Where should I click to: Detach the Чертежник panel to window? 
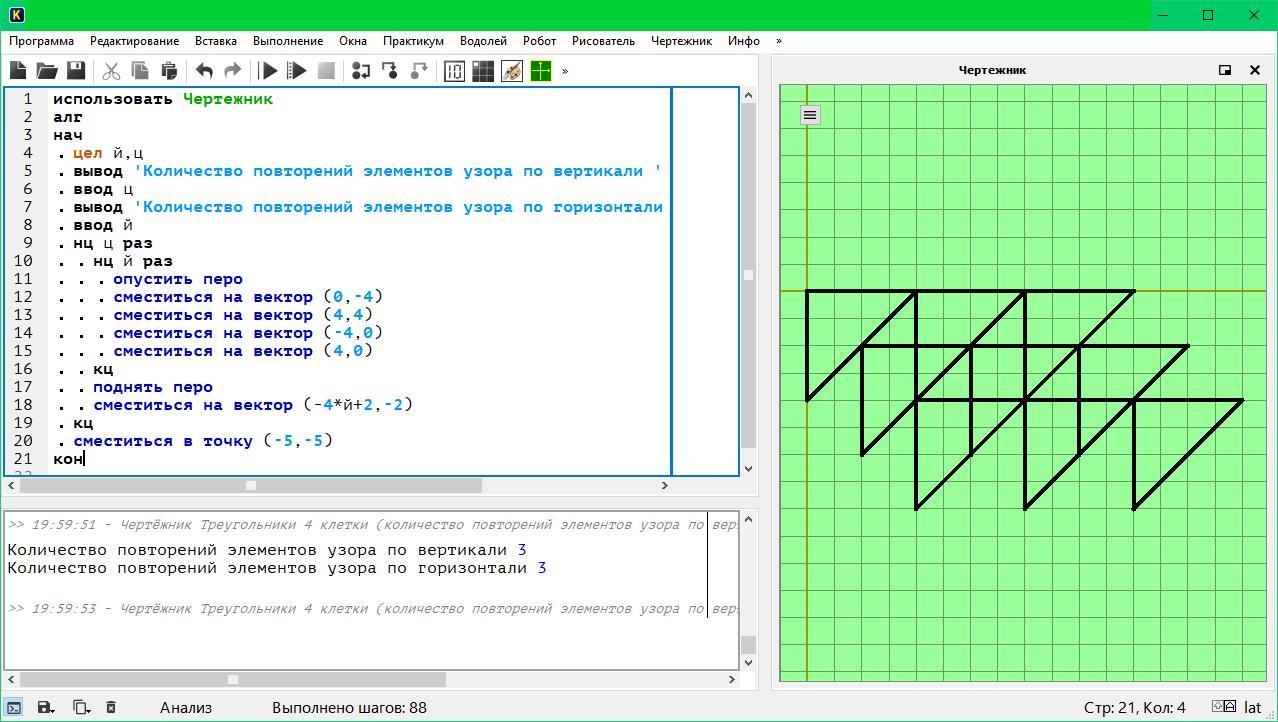tap(1225, 70)
